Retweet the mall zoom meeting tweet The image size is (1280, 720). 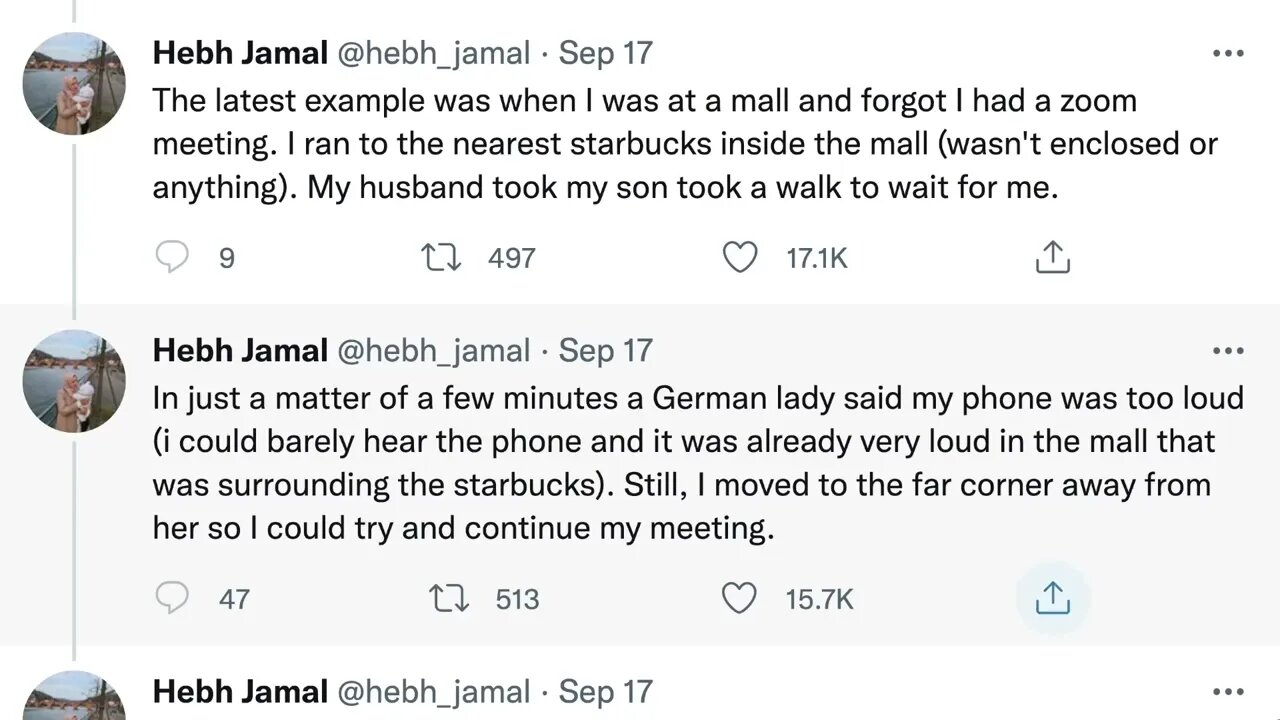coord(441,258)
